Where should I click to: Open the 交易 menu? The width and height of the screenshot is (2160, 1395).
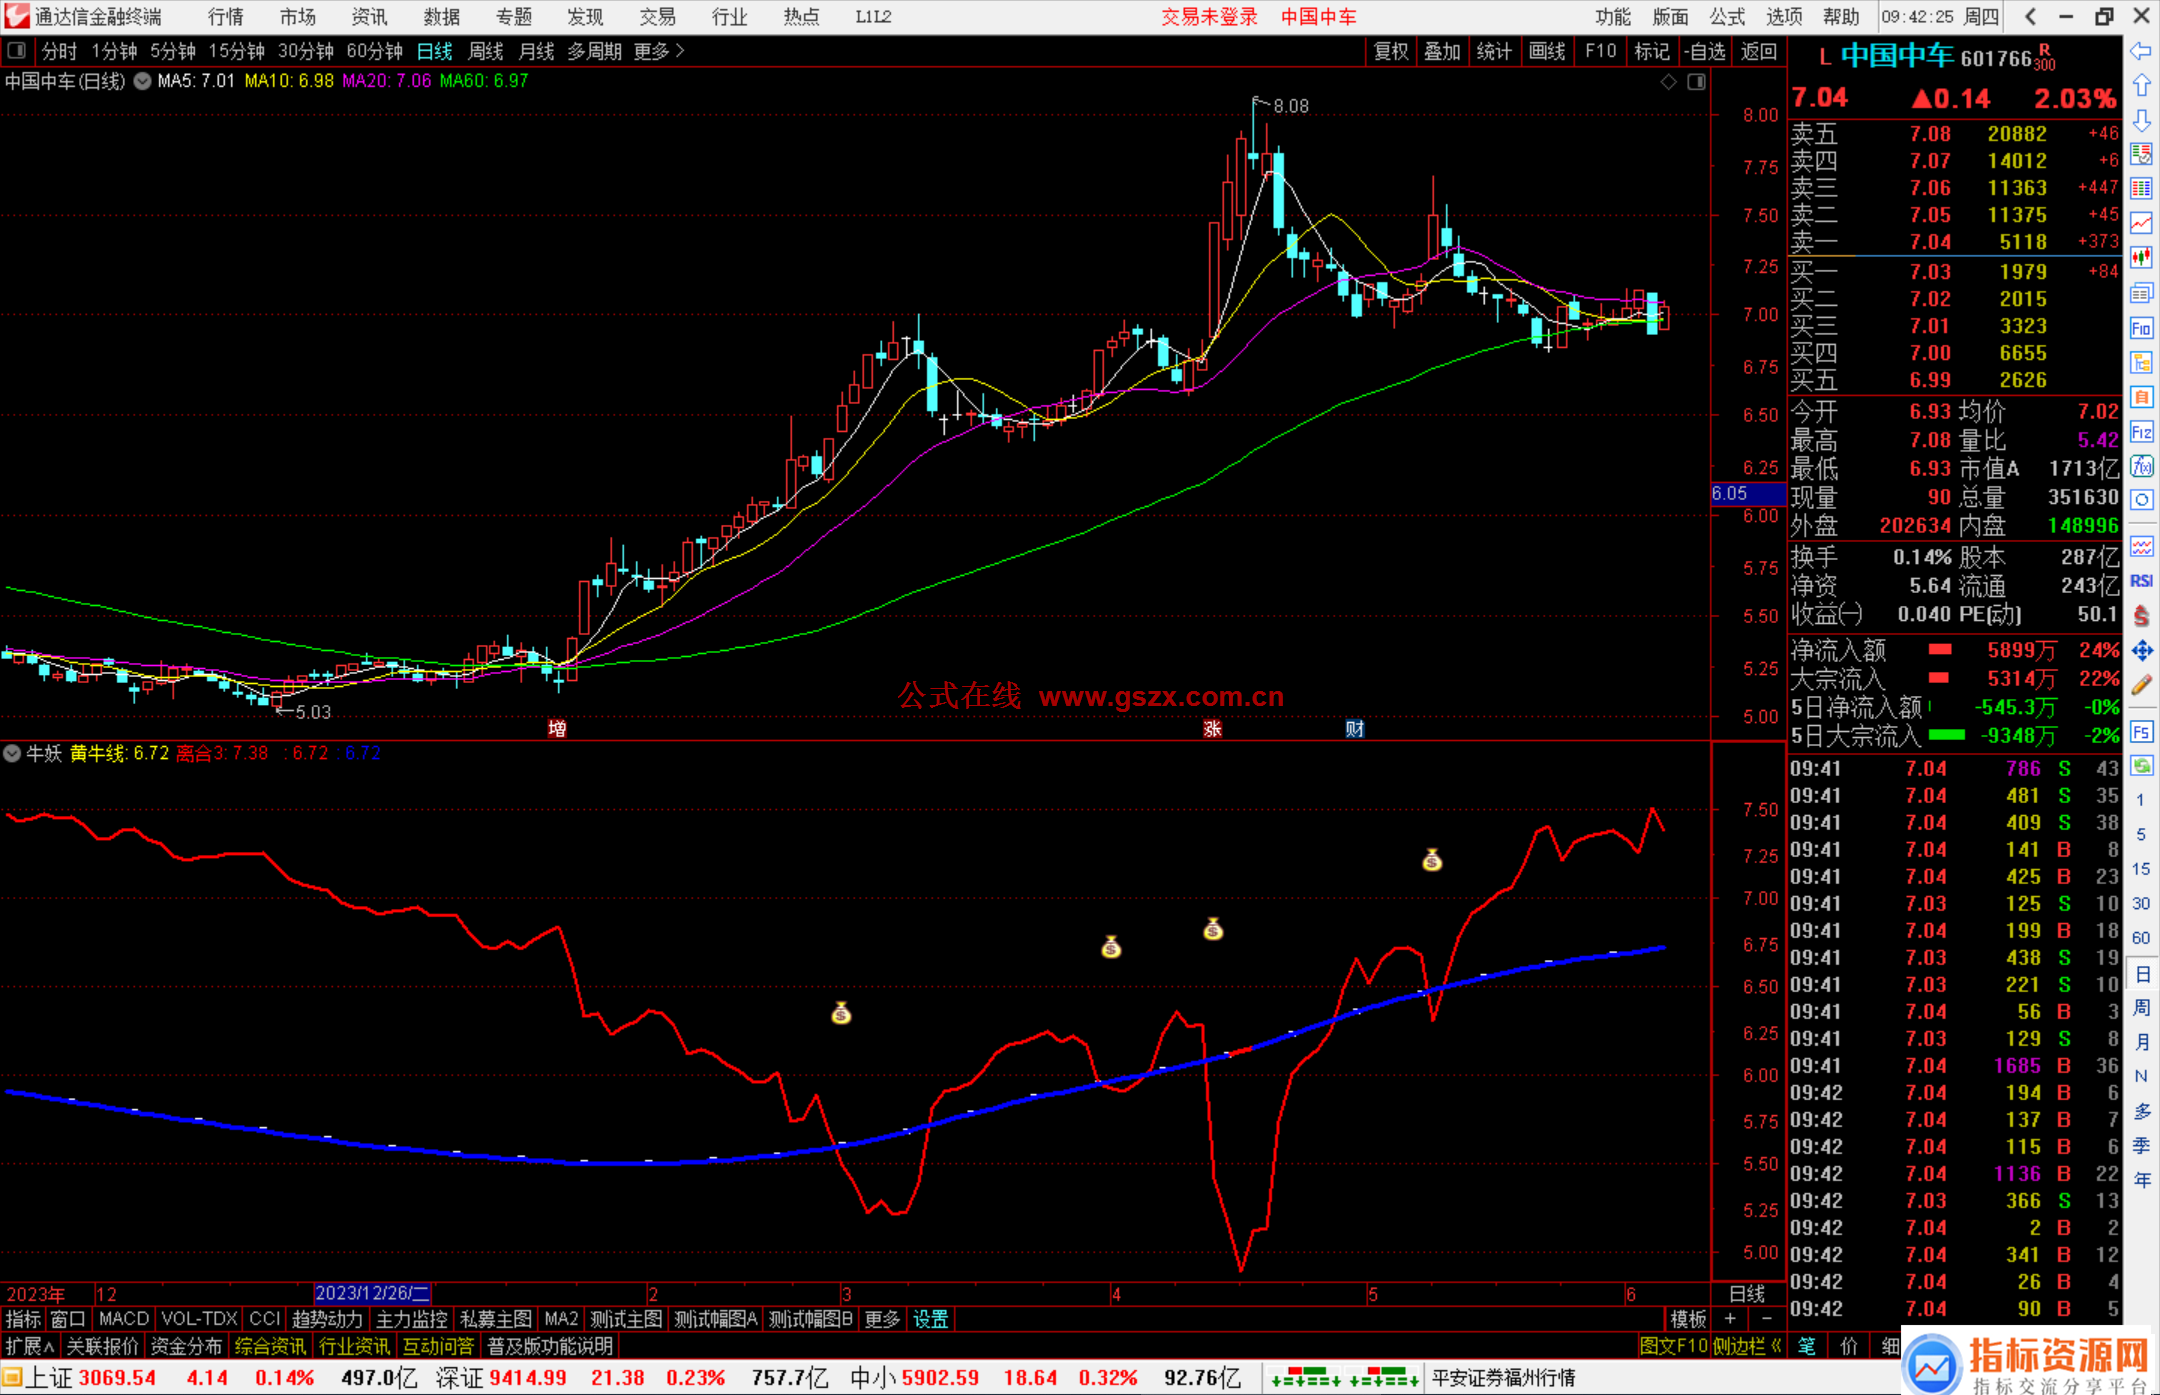pyautogui.click(x=658, y=17)
